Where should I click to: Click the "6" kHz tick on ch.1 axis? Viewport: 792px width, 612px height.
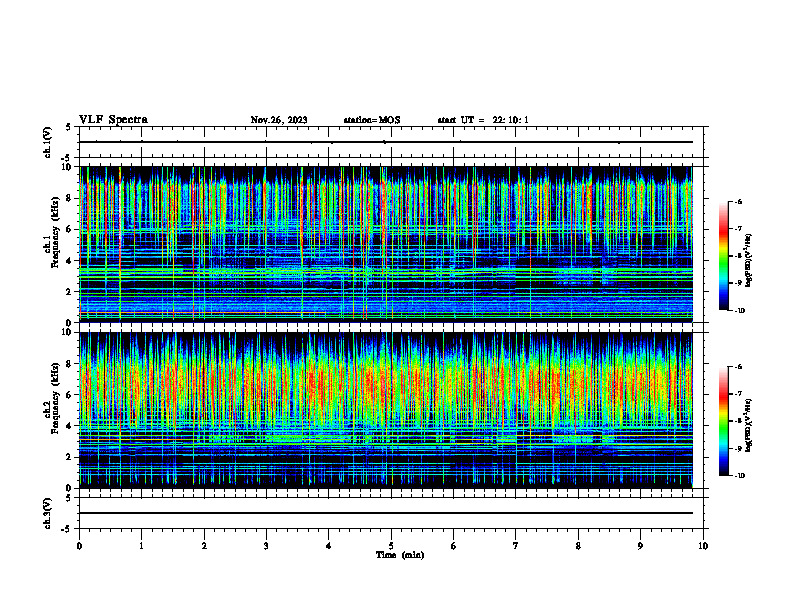pyautogui.click(x=71, y=229)
